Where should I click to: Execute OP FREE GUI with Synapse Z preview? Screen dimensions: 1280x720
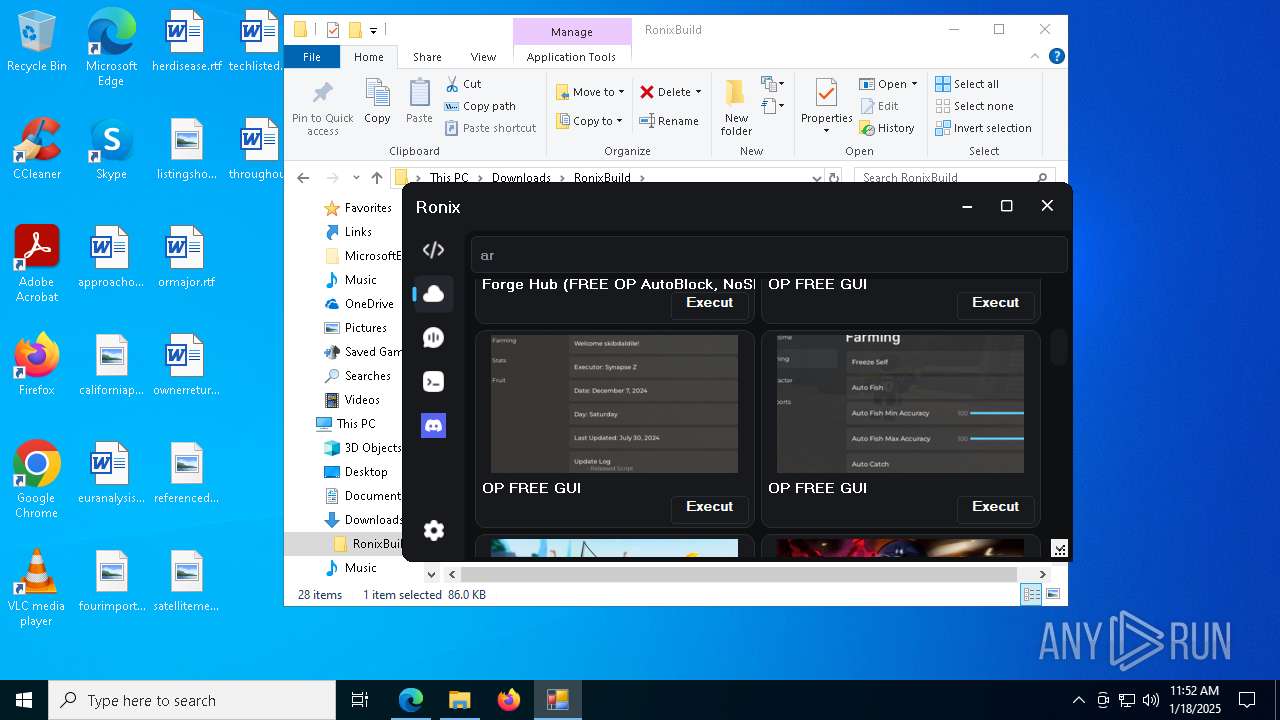pyautogui.click(x=709, y=507)
